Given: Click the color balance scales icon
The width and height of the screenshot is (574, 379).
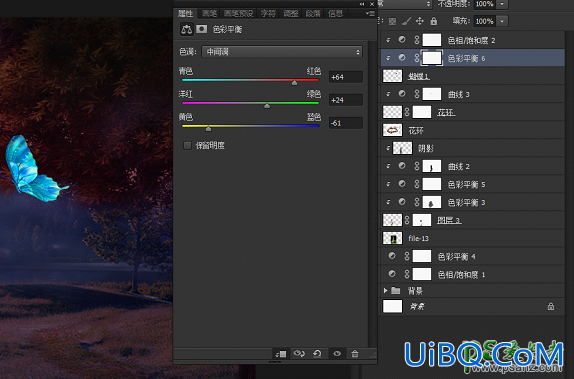Looking at the screenshot, I should pyautogui.click(x=186, y=29).
